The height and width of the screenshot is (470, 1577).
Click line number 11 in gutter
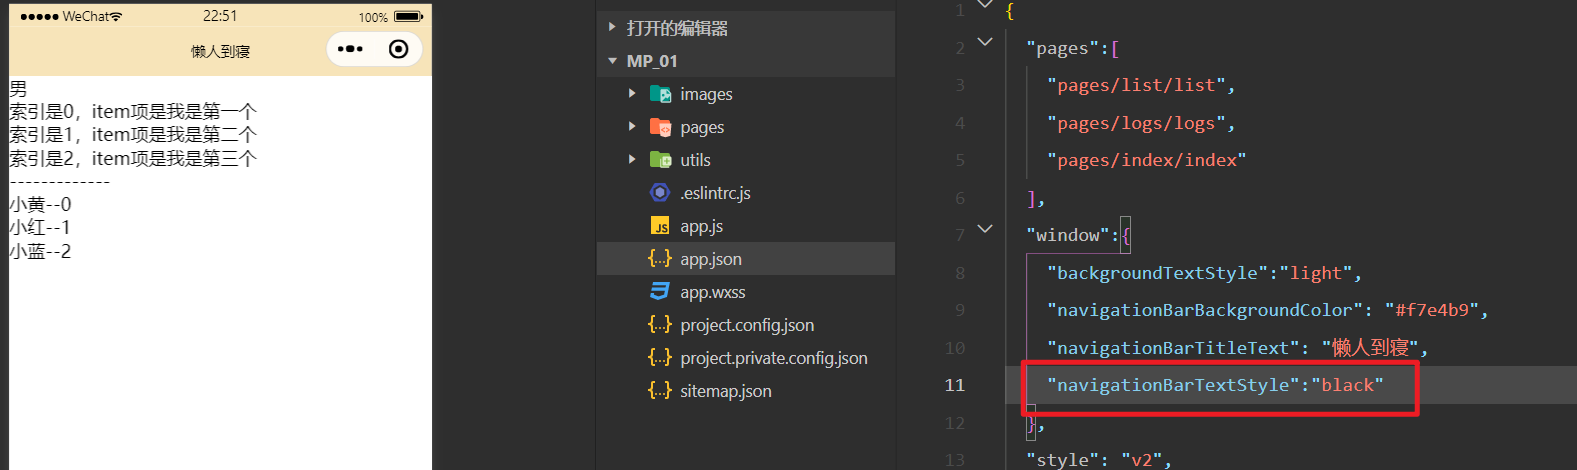(x=955, y=385)
